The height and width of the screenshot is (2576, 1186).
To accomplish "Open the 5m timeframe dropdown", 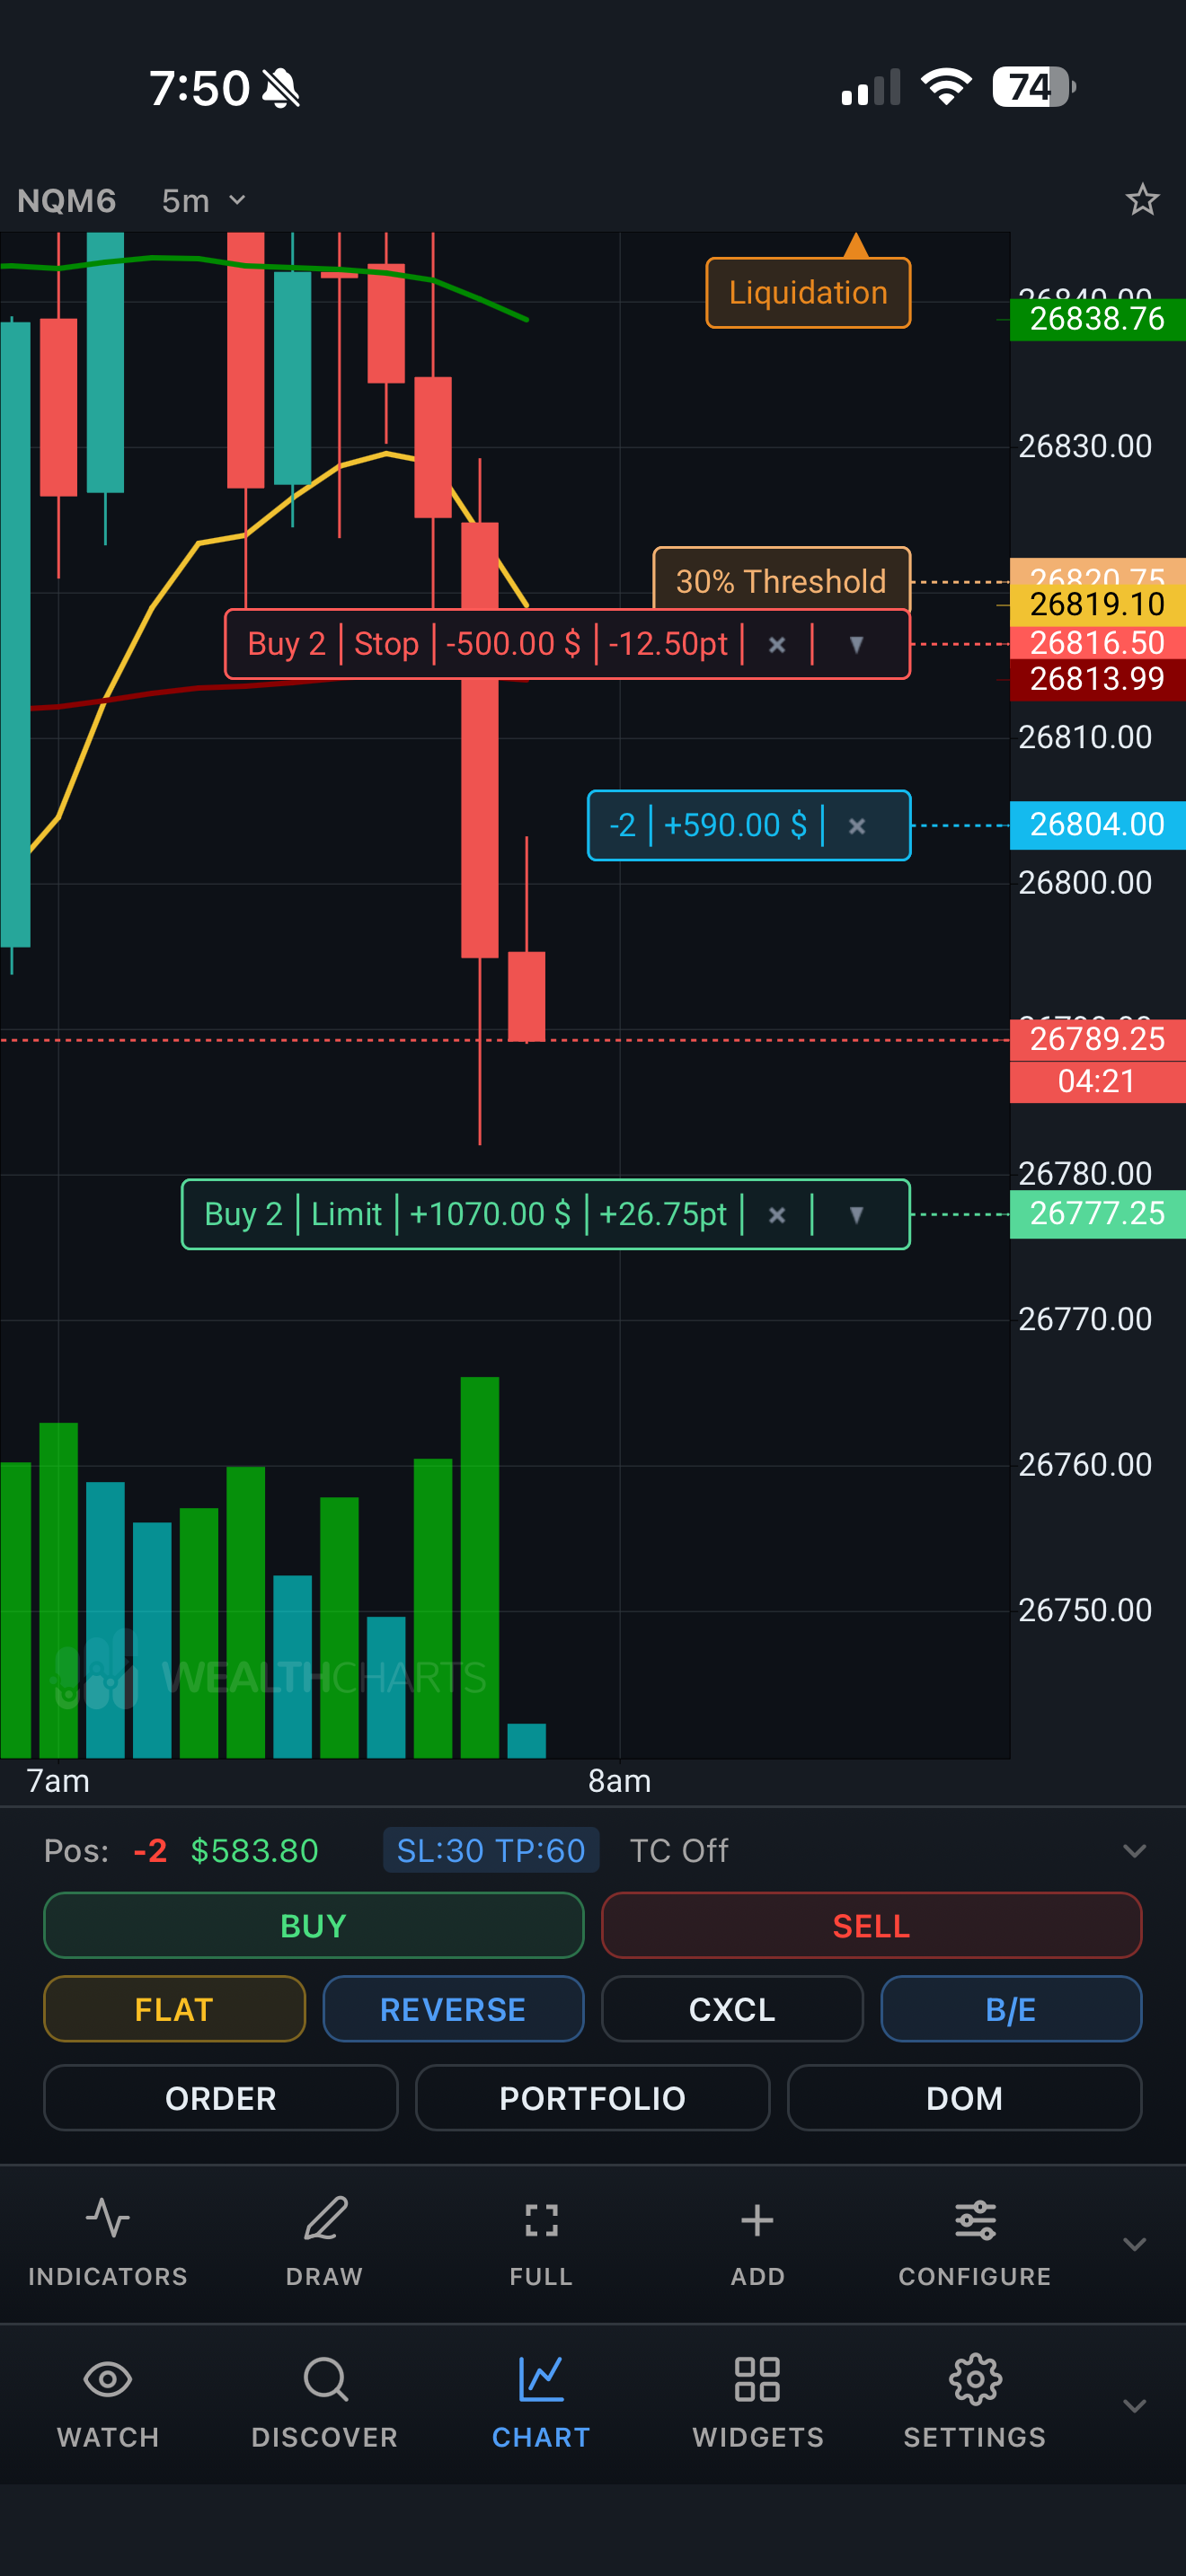I will pyautogui.click(x=204, y=200).
